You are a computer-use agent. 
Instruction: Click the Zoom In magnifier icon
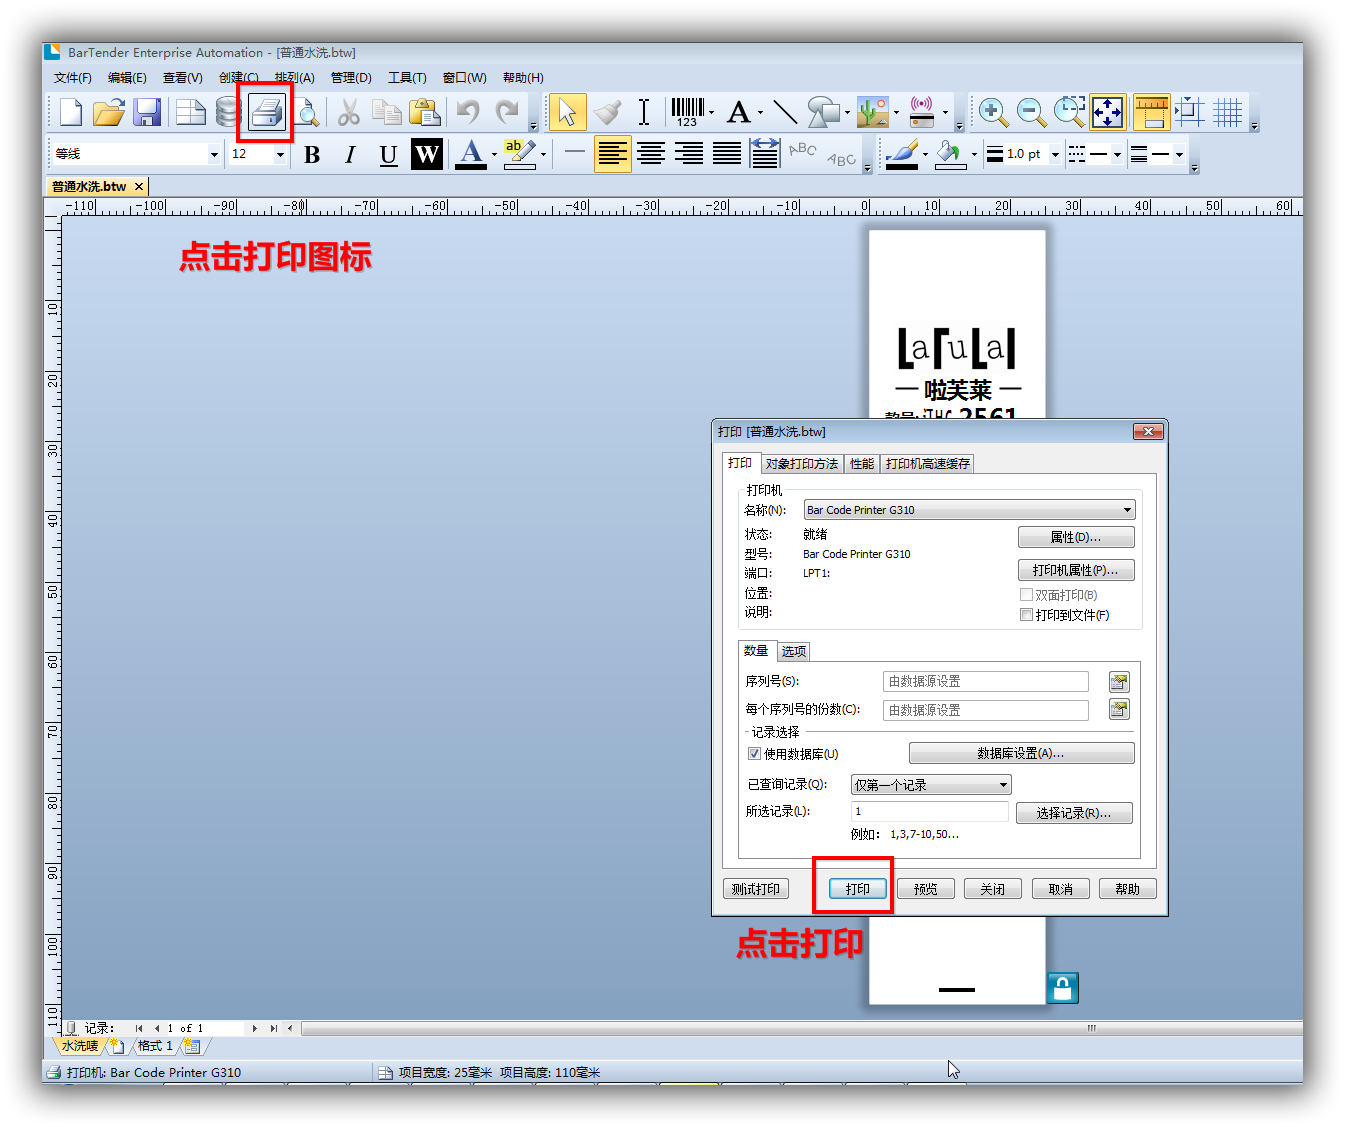[993, 112]
